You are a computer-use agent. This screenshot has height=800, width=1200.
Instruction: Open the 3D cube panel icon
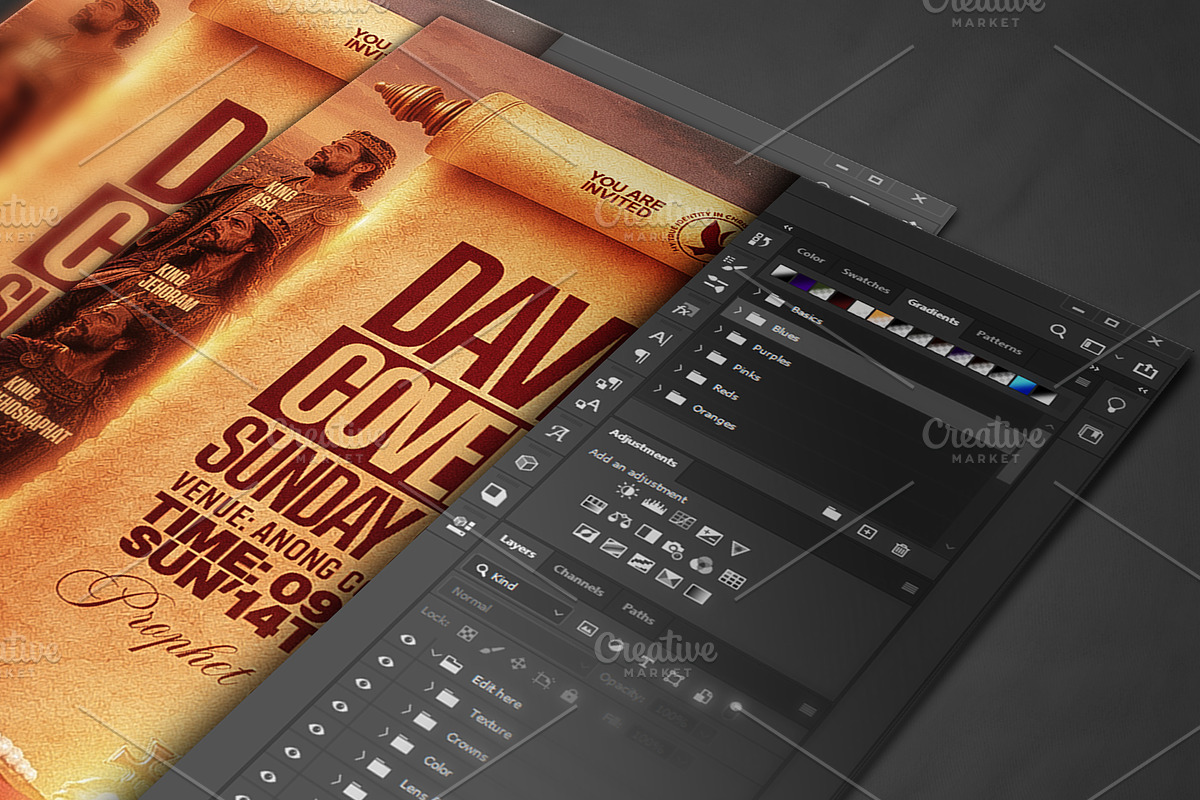pos(526,462)
